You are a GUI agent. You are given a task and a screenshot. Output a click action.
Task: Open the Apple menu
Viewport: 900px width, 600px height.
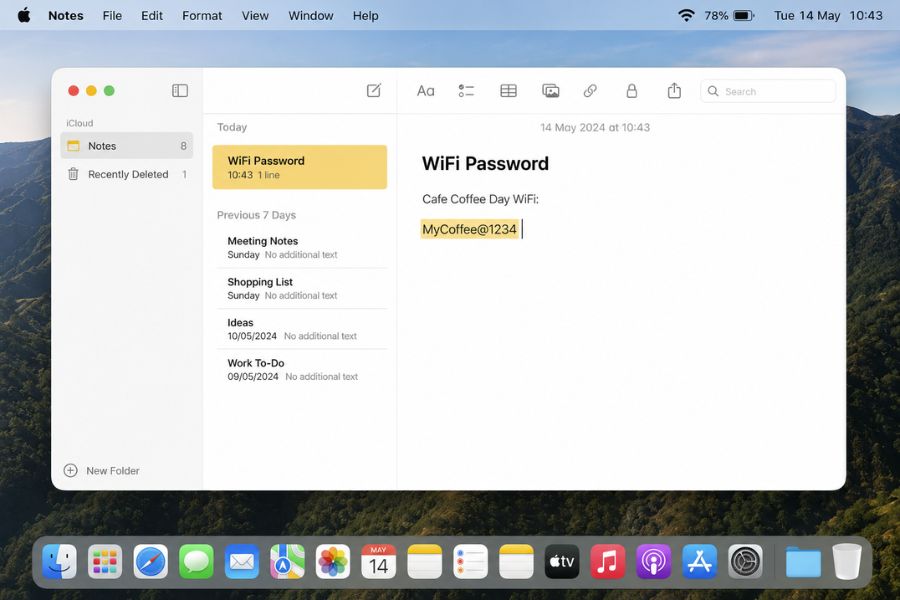pyautogui.click(x=24, y=16)
